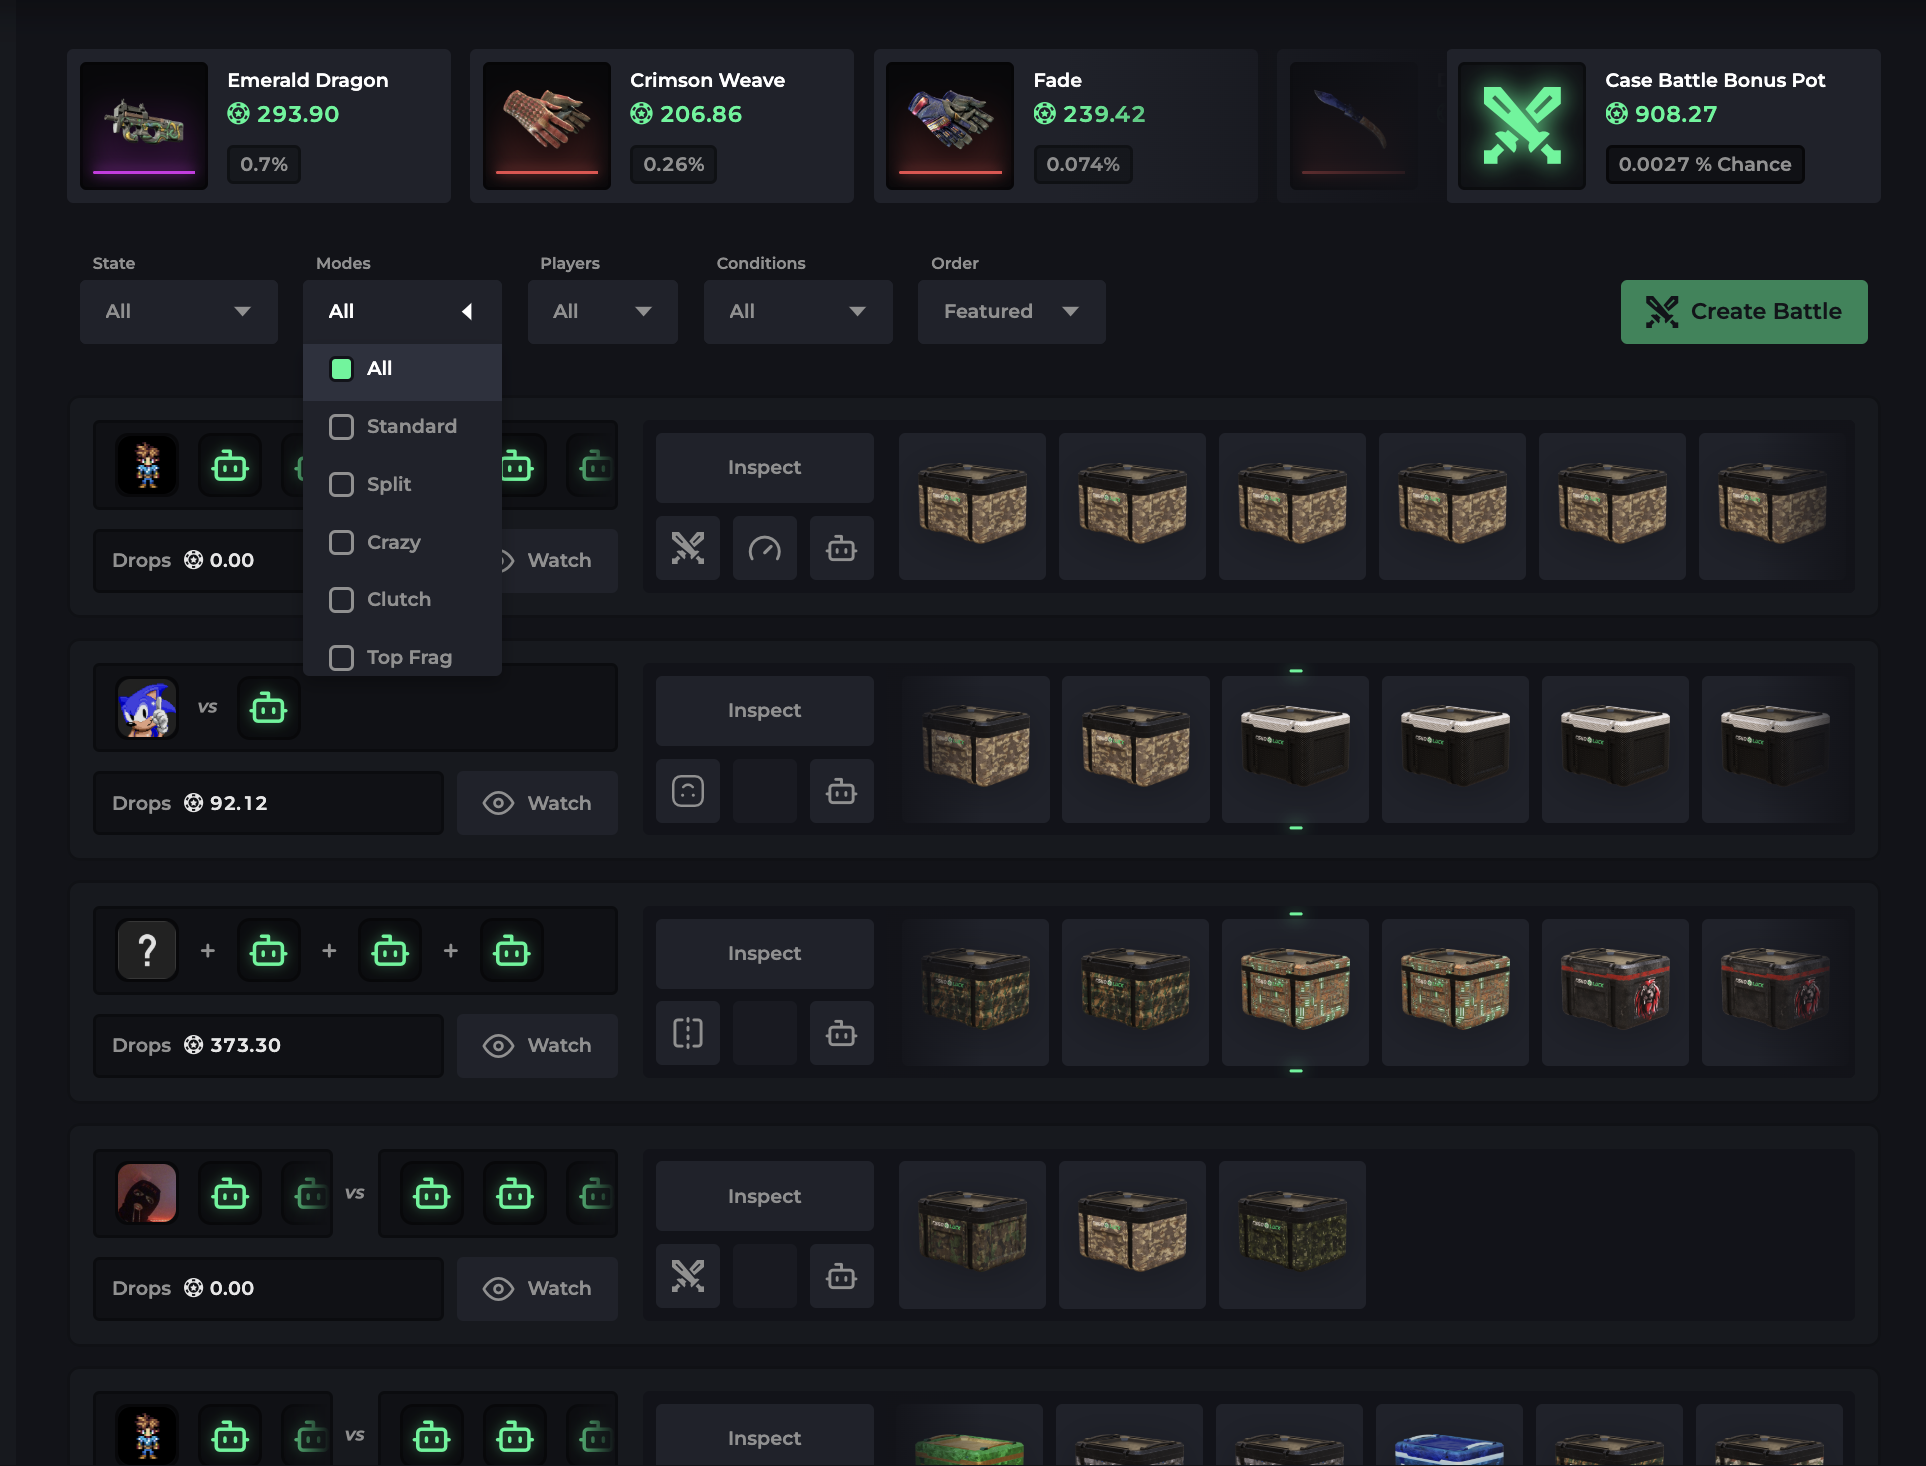Check the Standard mode checkbox
Screen dimensions: 1926x1466
pos(341,427)
